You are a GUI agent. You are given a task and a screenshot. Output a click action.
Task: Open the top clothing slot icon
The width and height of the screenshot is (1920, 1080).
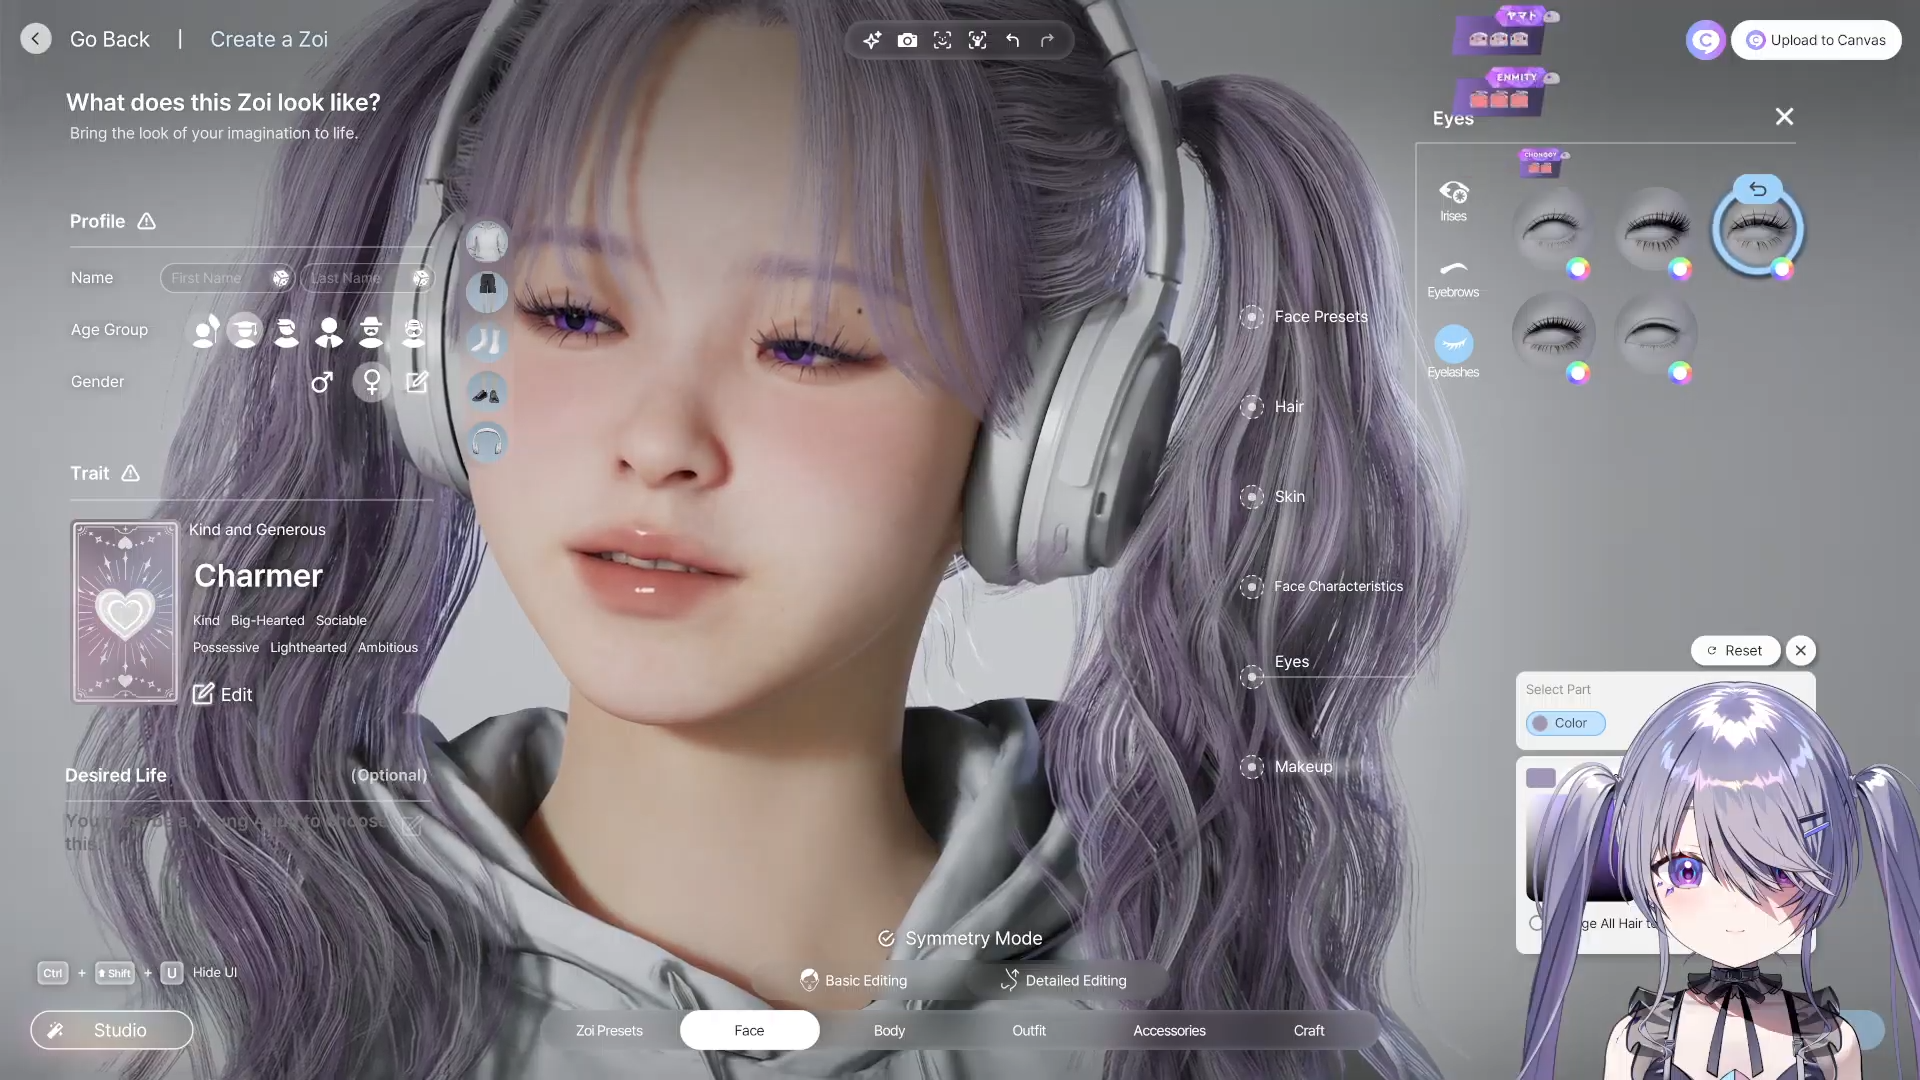pos(487,242)
